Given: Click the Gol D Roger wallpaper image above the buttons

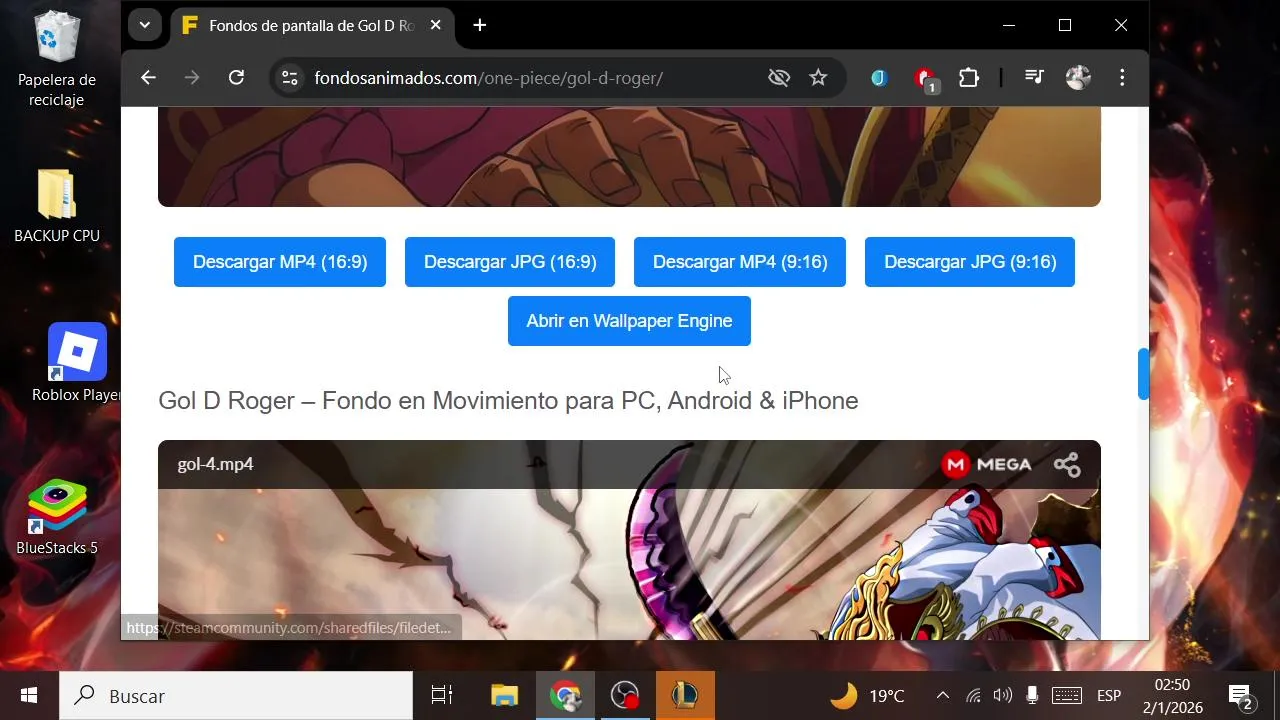Looking at the screenshot, I should pos(629,157).
